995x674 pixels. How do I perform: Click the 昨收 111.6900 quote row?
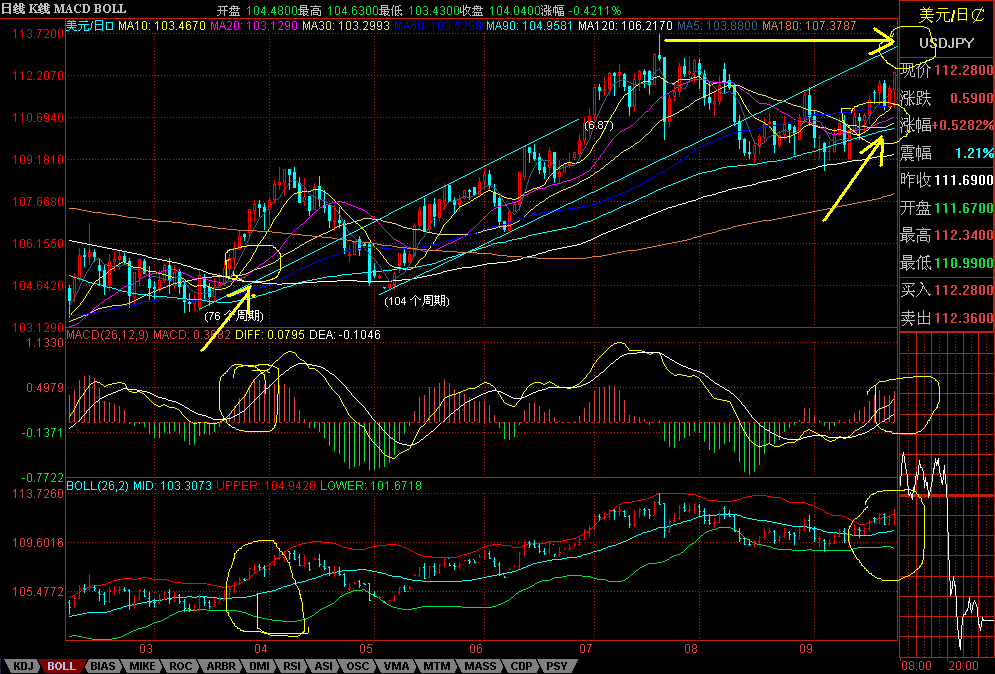tap(946, 180)
